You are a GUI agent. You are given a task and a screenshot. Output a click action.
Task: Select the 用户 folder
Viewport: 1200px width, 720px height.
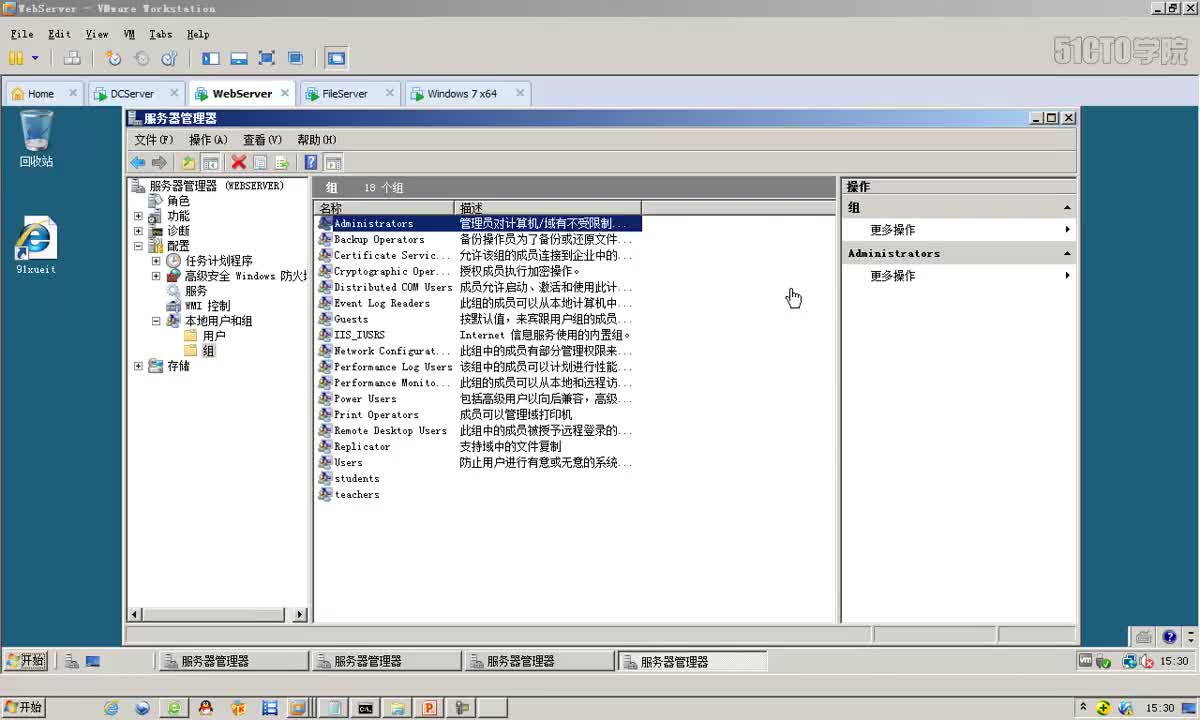(214, 336)
